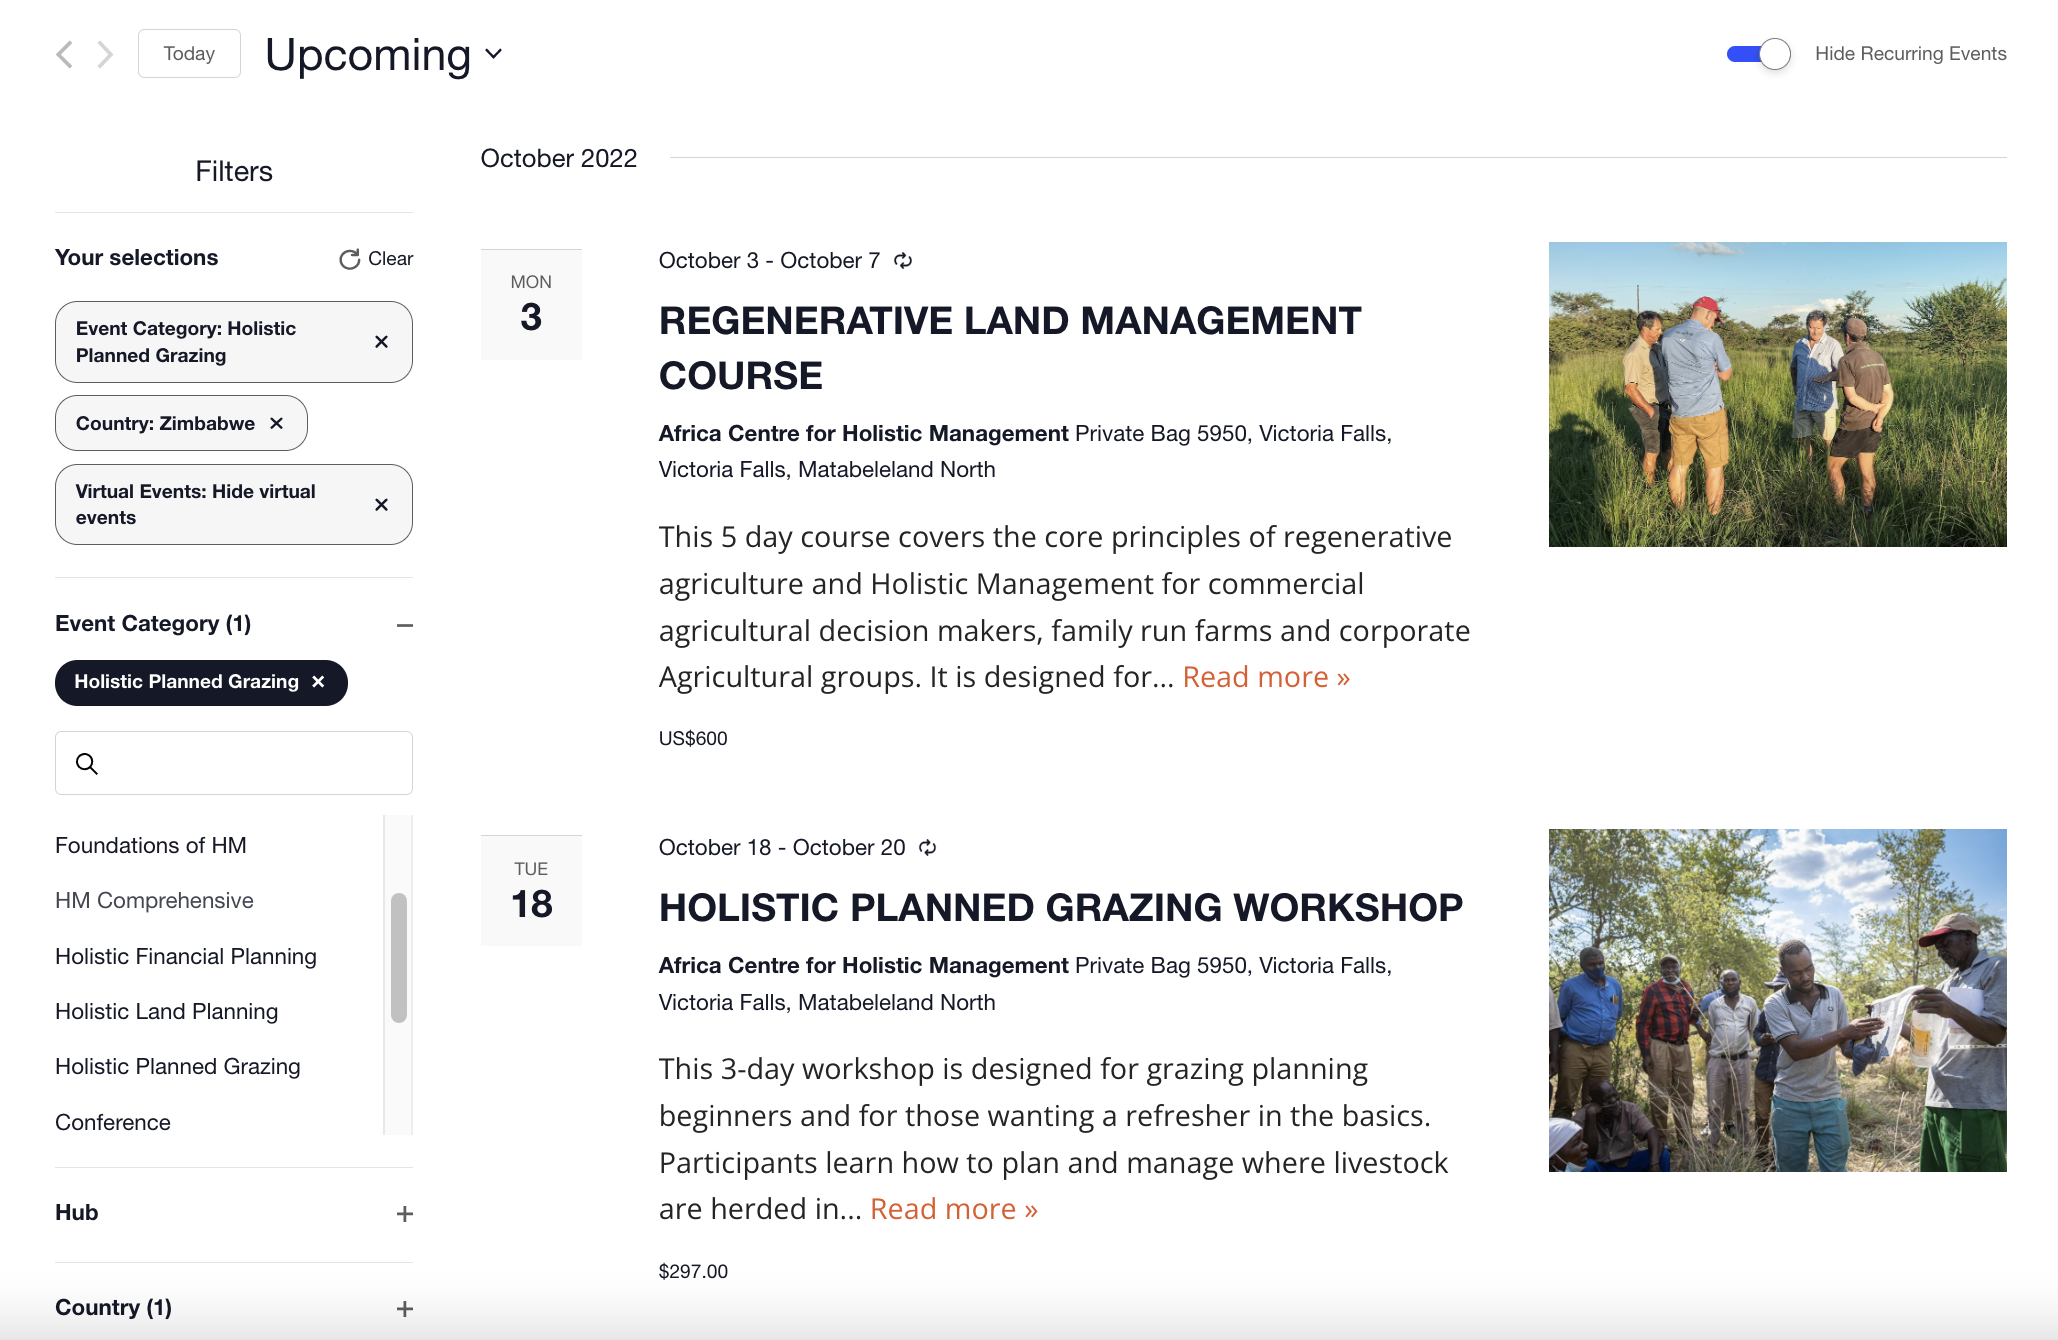Read more about Holistic Planned Grazing Workshop
Screen dimensions: 2058x1340
954,1210
